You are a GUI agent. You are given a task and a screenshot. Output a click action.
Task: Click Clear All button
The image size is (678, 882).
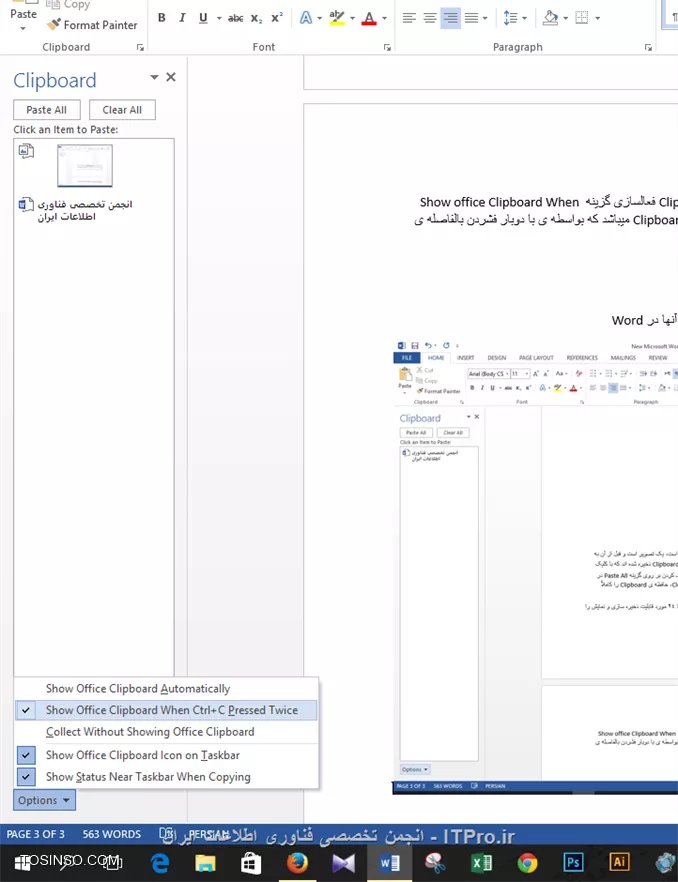[122, 110]
